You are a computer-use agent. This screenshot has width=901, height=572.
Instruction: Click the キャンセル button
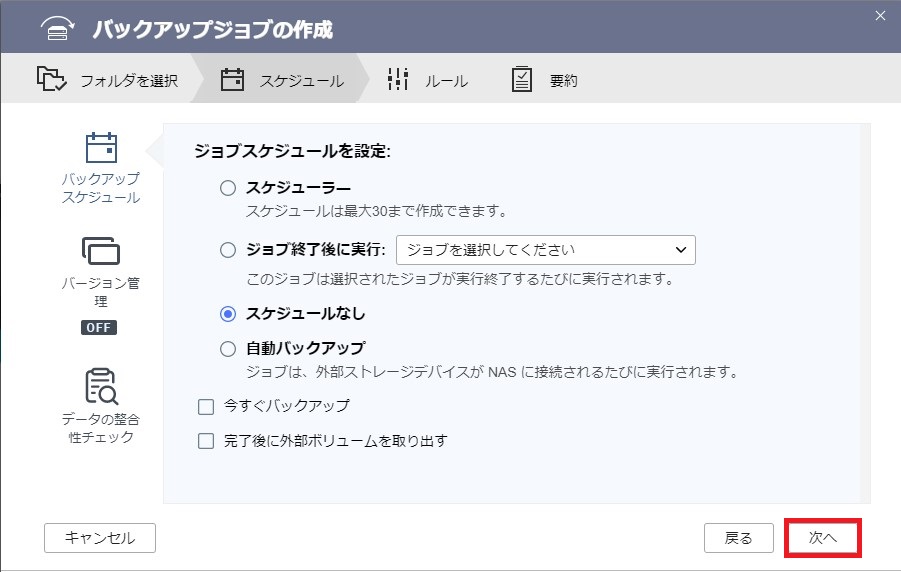pos(100,538)
